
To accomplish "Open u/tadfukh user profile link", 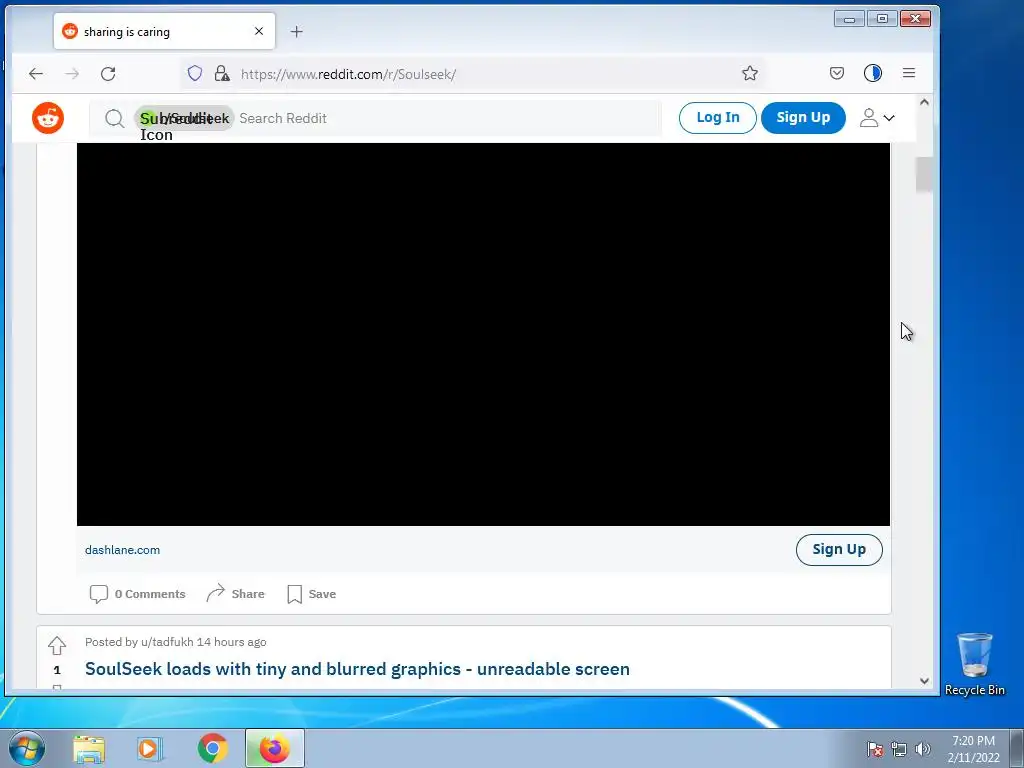I will 167,642.
